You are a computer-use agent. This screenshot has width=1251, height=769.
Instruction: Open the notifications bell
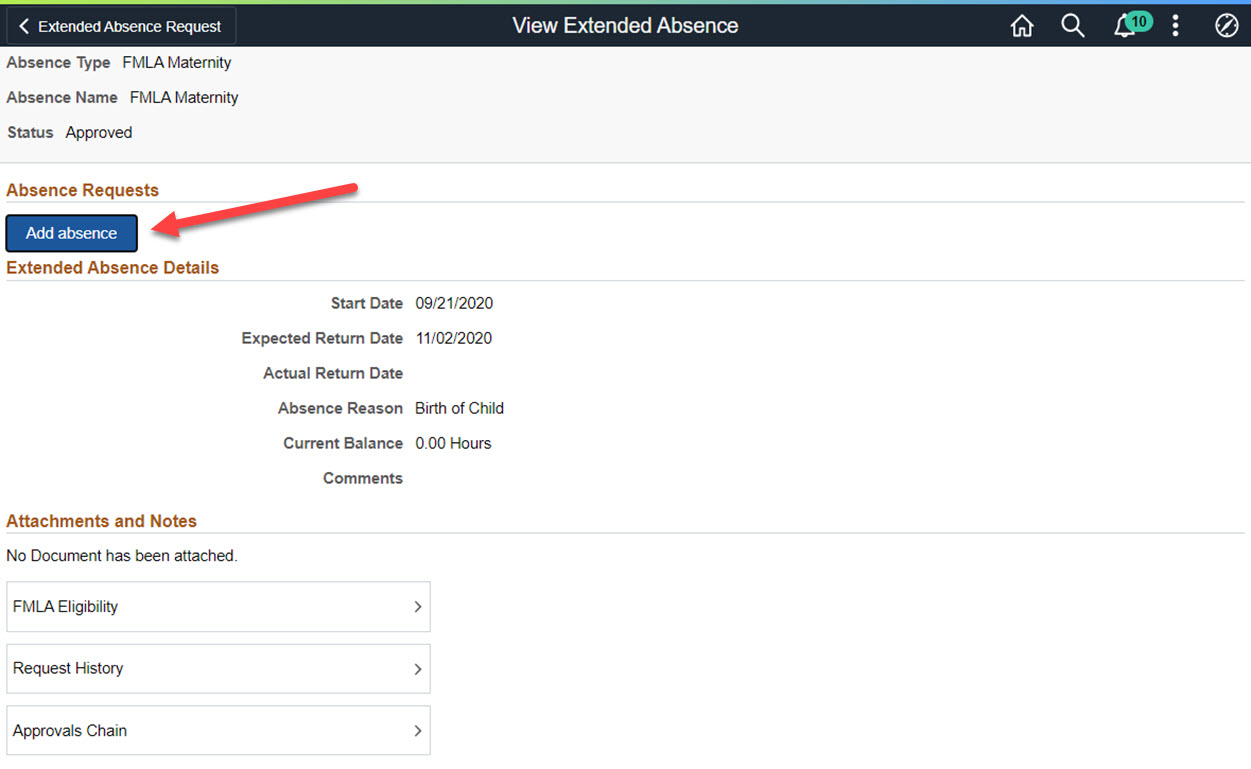click(x=1124, y=27)
